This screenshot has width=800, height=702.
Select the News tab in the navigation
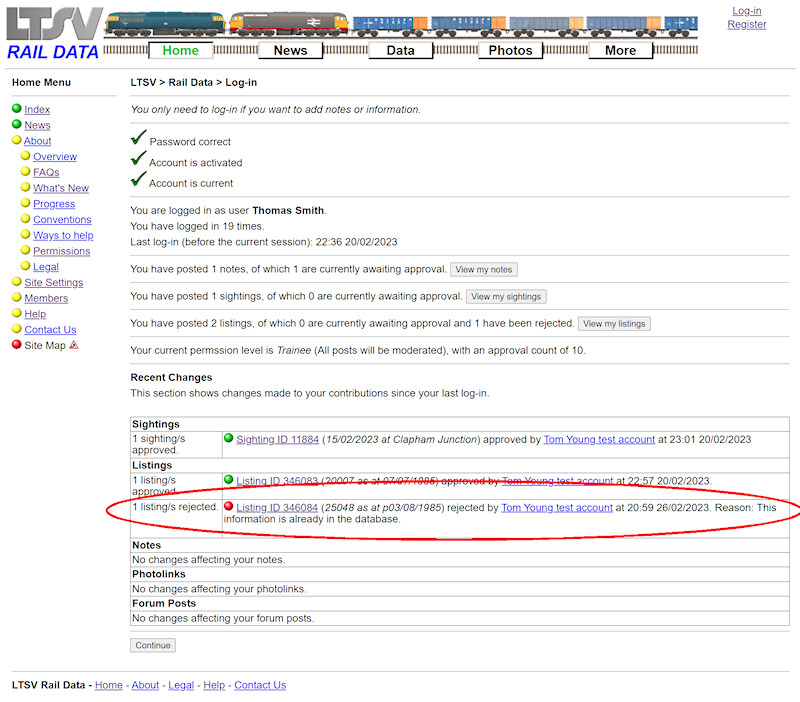point(290,50)
